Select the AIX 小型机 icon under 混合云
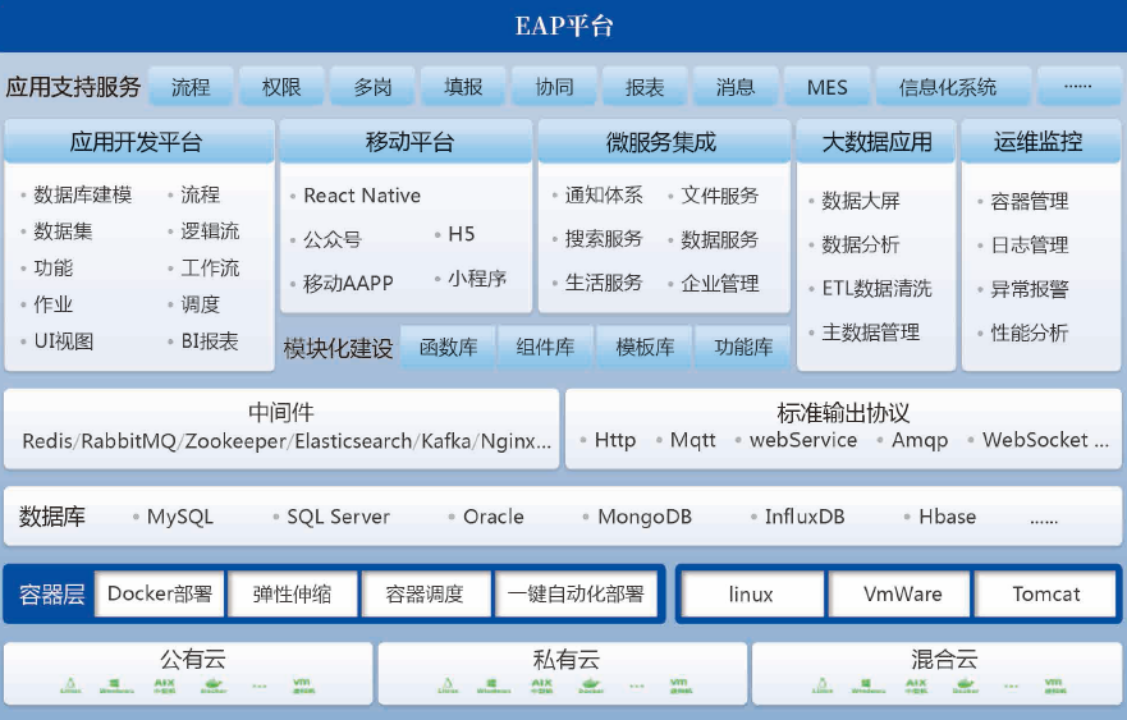1127x720 pixels. (x=916, y=685)
